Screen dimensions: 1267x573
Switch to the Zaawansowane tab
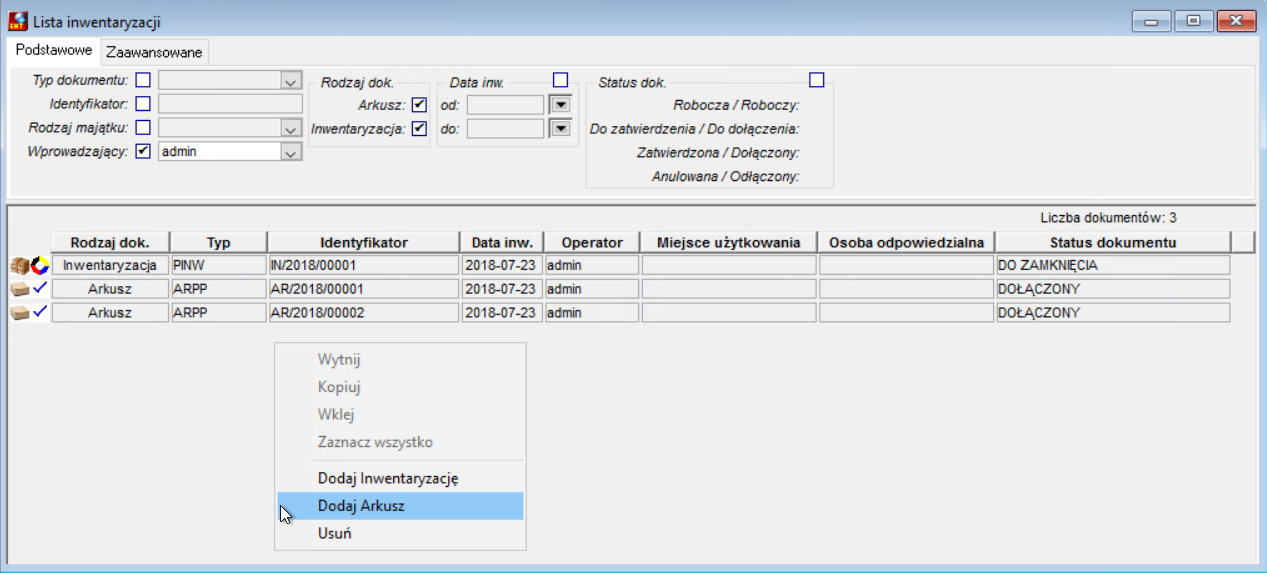(x=154, y=51)
